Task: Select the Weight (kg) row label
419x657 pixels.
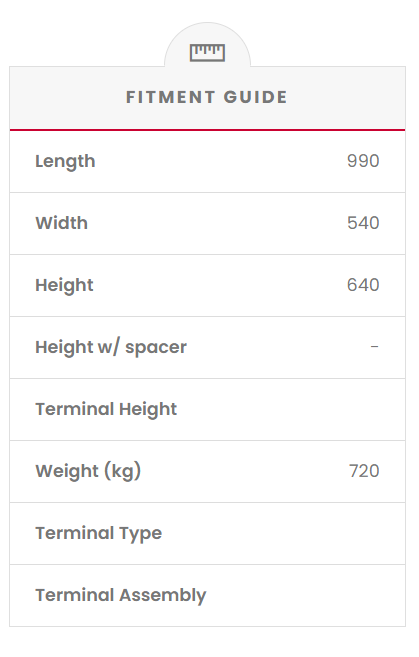Action: (x=88, y=471)
